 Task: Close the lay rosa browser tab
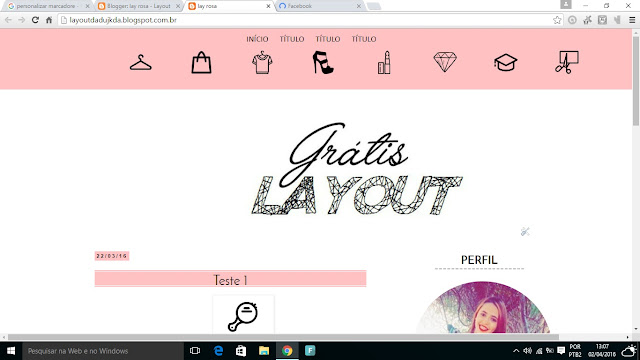click(x=268, y=6)
